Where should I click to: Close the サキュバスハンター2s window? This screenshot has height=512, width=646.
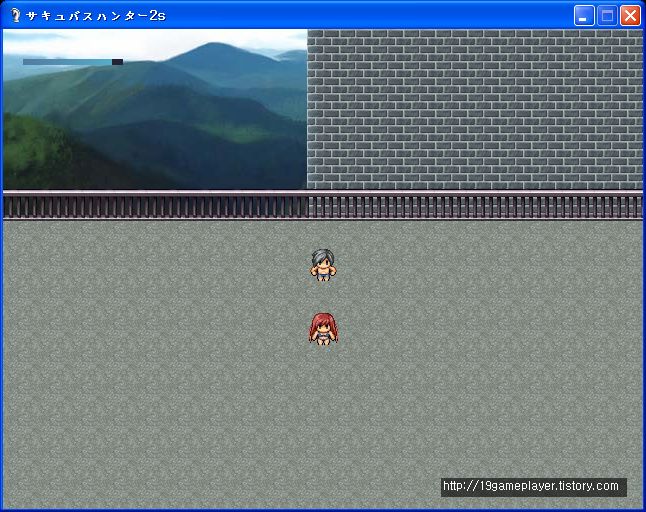pyautogui.click(x=630, y=16)
